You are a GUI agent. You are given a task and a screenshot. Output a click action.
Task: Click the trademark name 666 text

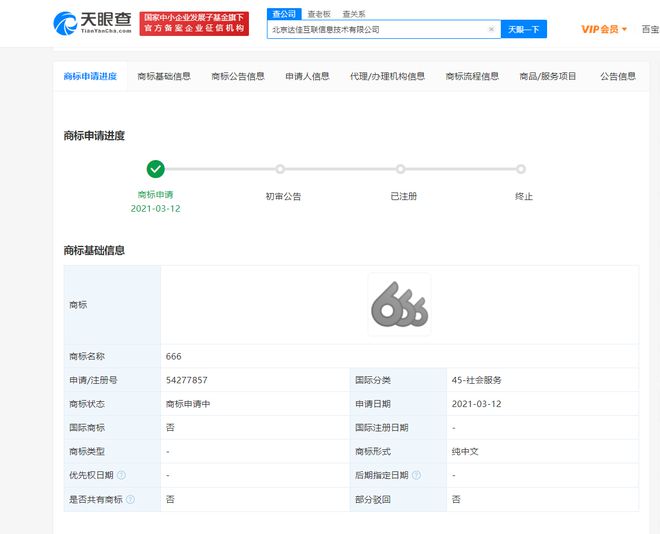click(x=173, y=356)
